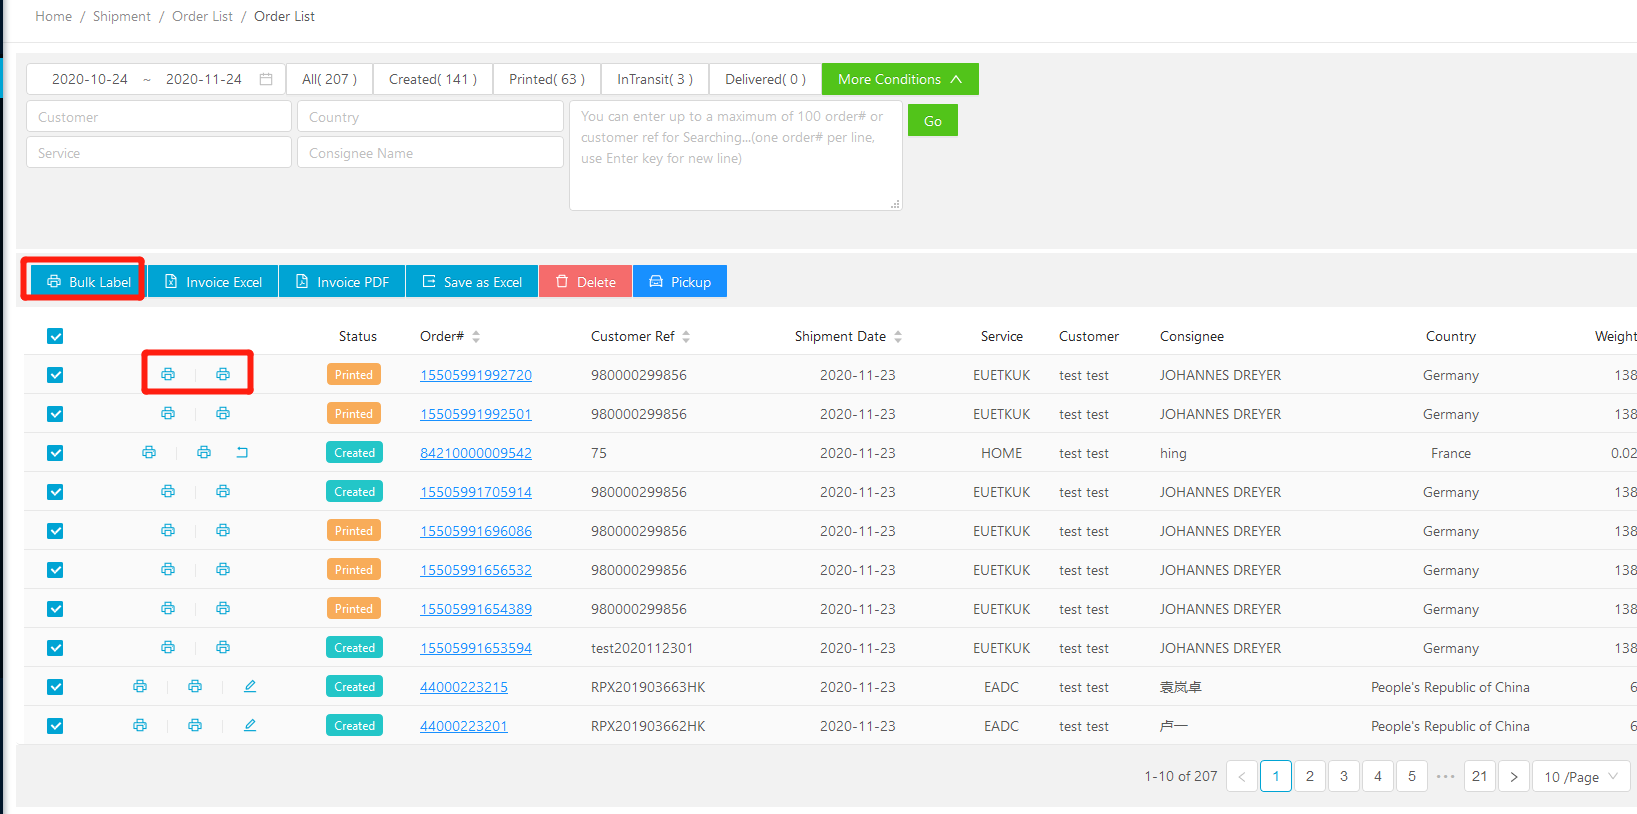
Task: Select the Printed(63) status tab
Action: pyautogui.click(x=547, y=79)
